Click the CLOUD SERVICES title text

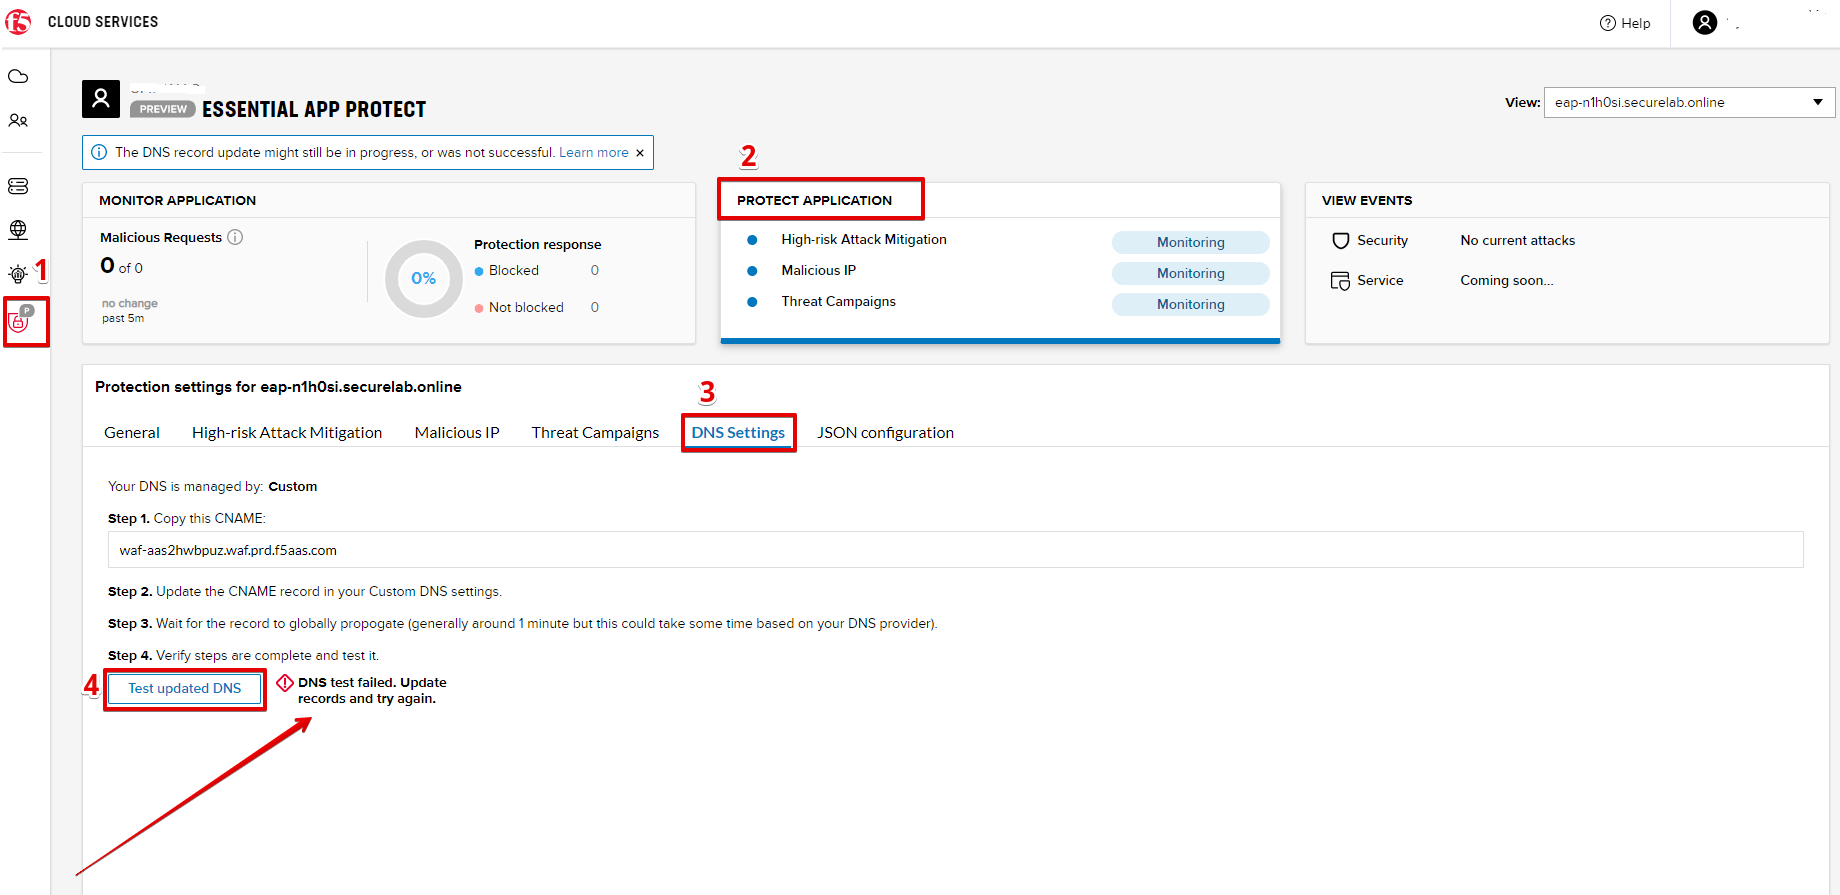pyautogui.click(x=103, y=21)
